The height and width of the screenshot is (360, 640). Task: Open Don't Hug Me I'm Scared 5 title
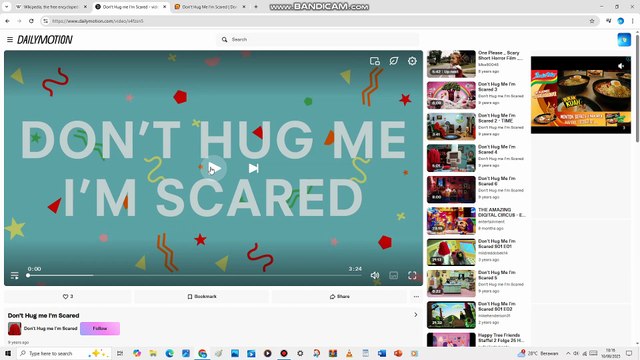(x=497, y=275)
